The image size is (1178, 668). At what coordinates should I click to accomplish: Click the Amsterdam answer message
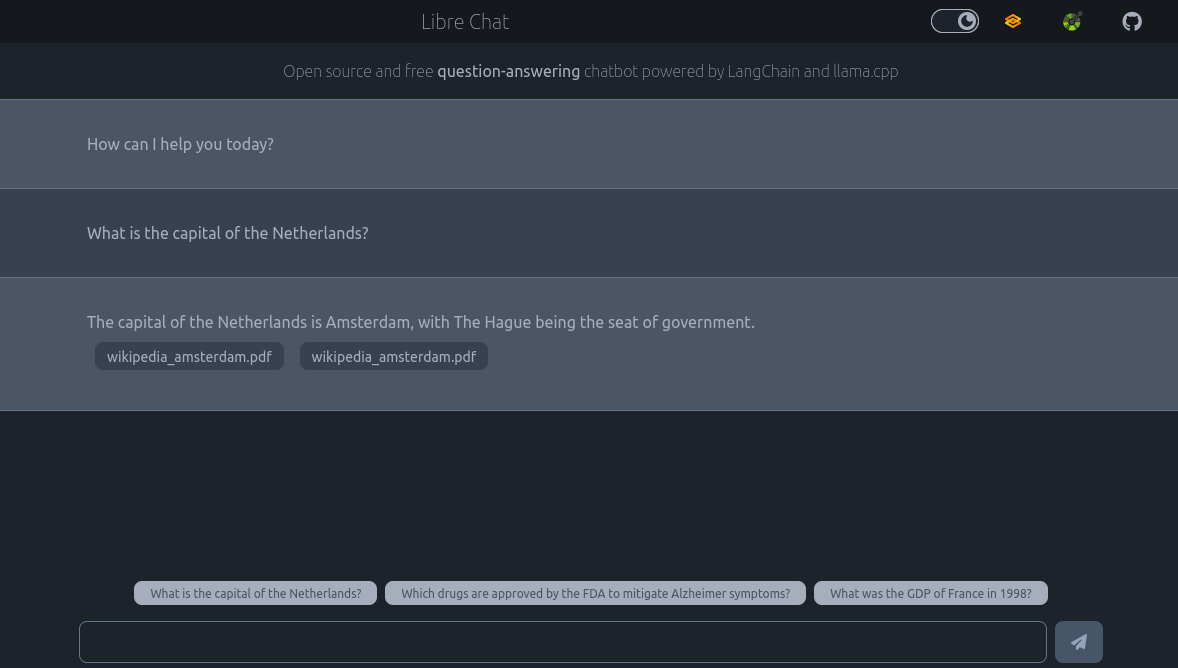point(420,322)
